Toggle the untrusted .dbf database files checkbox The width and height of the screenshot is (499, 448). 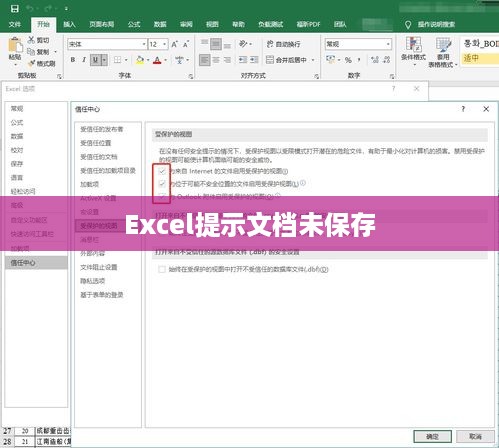[162, 269]
